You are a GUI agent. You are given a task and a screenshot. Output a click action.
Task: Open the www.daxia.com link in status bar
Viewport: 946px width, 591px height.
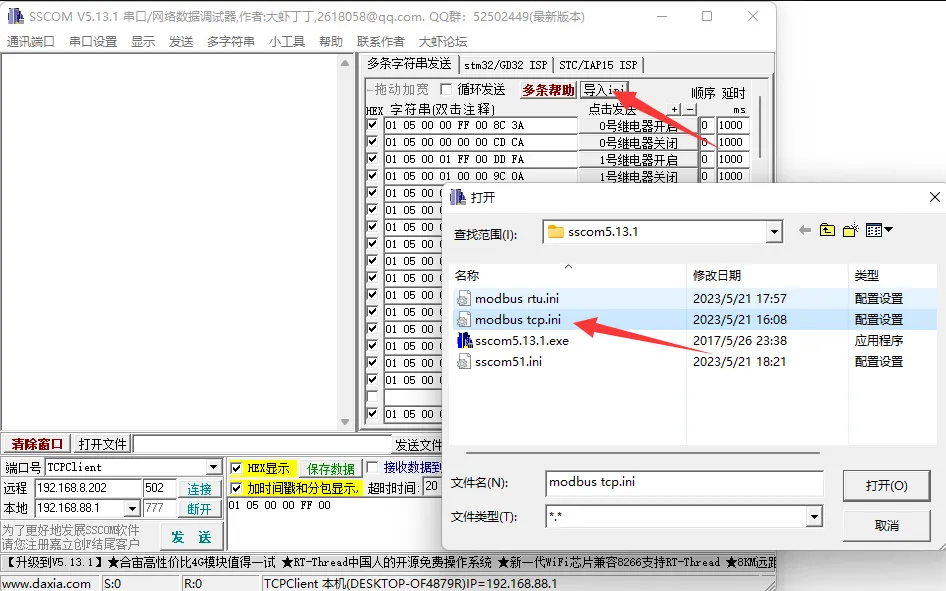47,580
